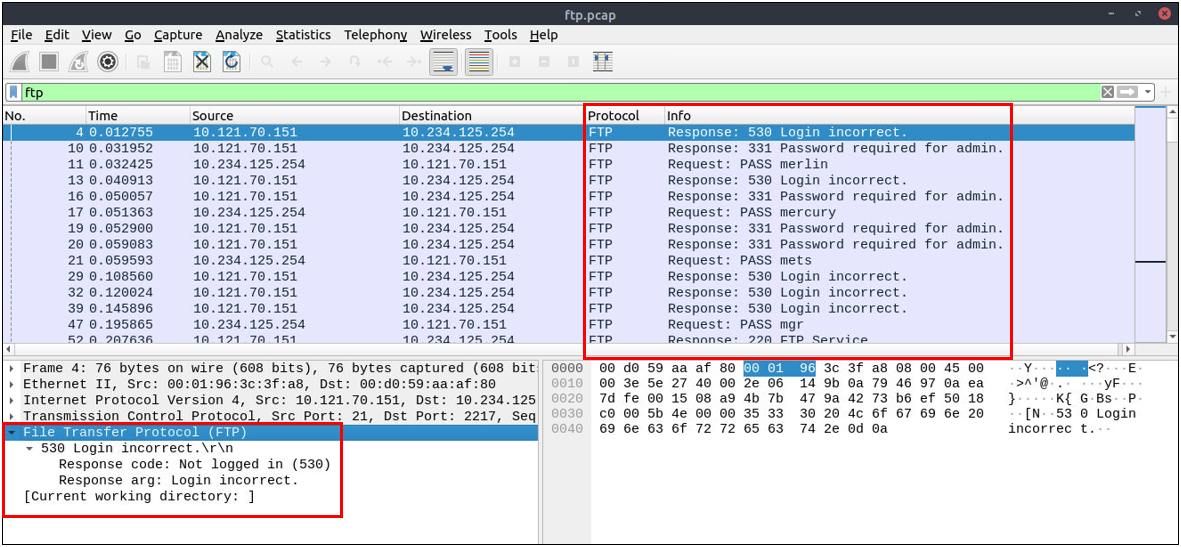
Task: Click the stop capture square icon
Action: coord(49,62)
